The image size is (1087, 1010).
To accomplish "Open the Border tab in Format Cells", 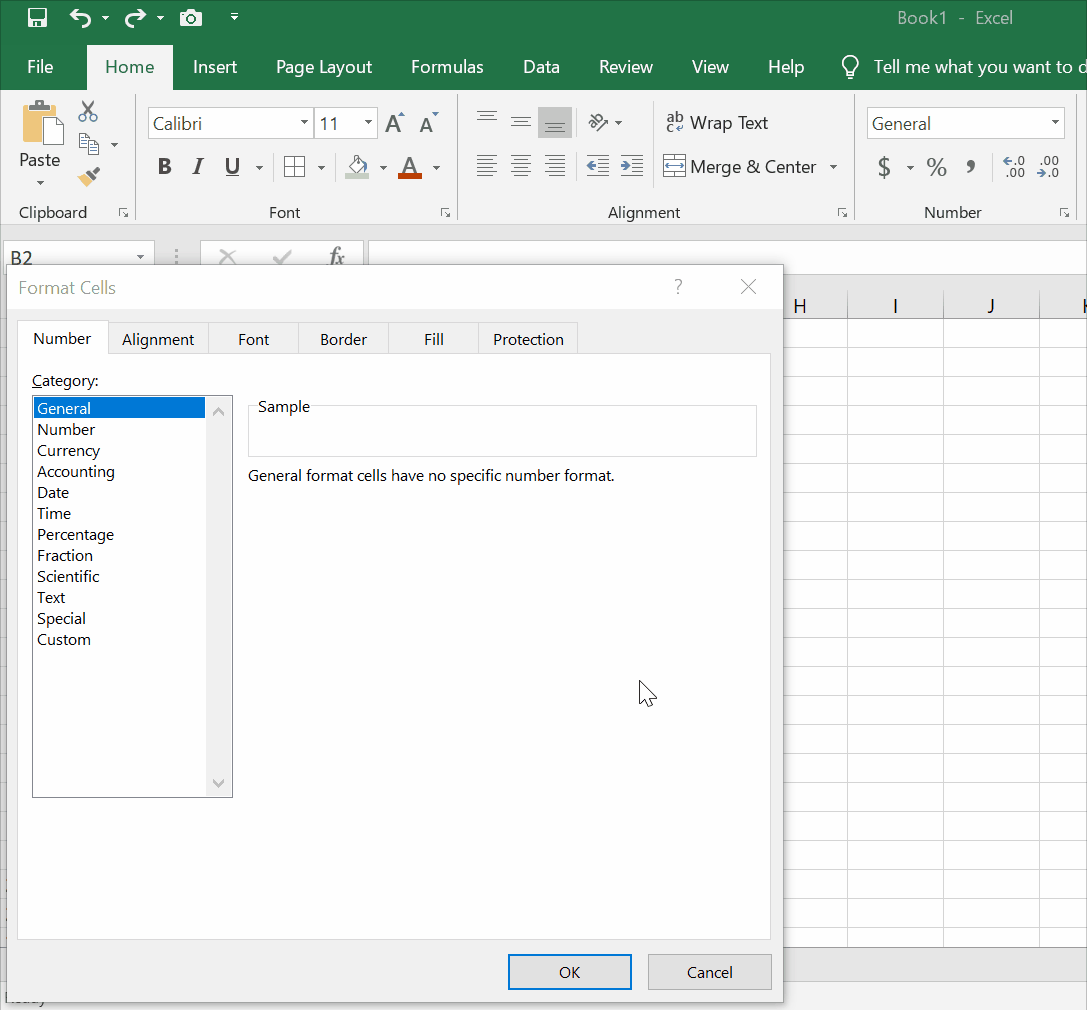I will 343,339.
